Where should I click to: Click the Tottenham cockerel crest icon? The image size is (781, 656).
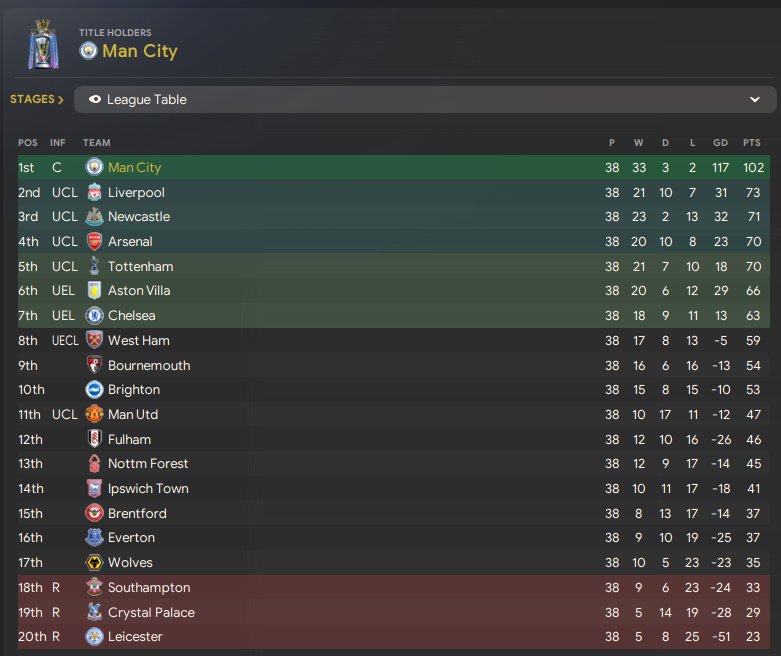[x=94, y=266]
